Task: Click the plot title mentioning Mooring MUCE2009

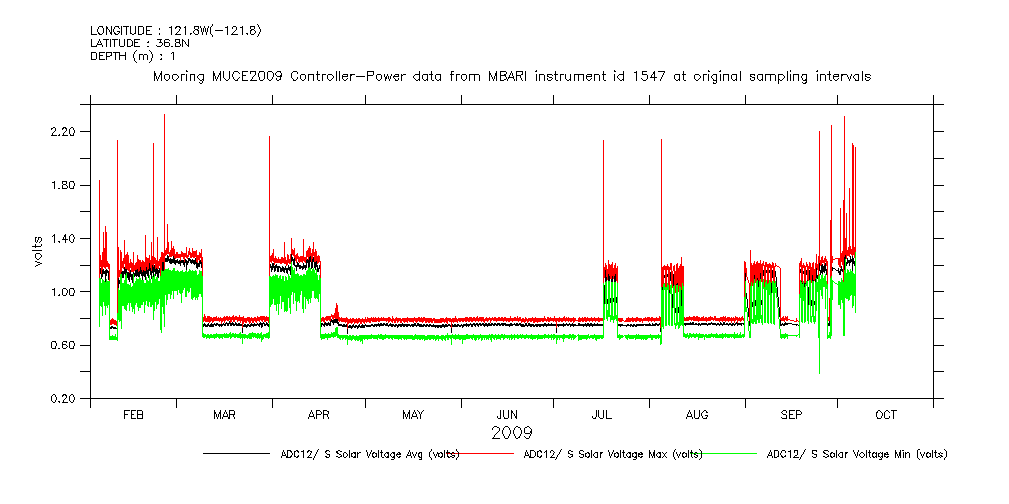Action: [x=511, y=76]
